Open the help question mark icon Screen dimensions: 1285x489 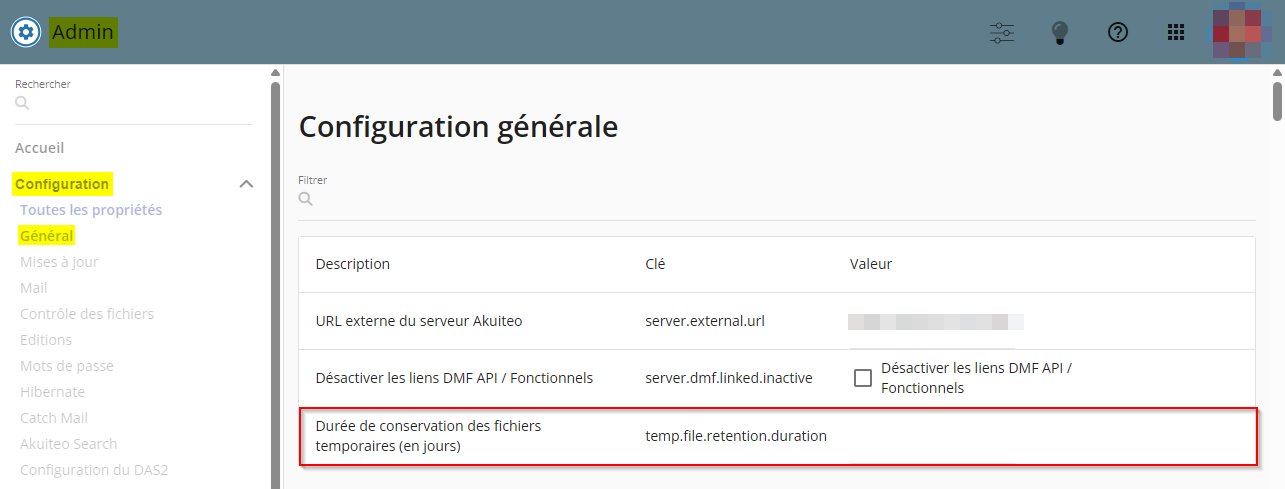pyautogui.click(x=1118, y=32)
